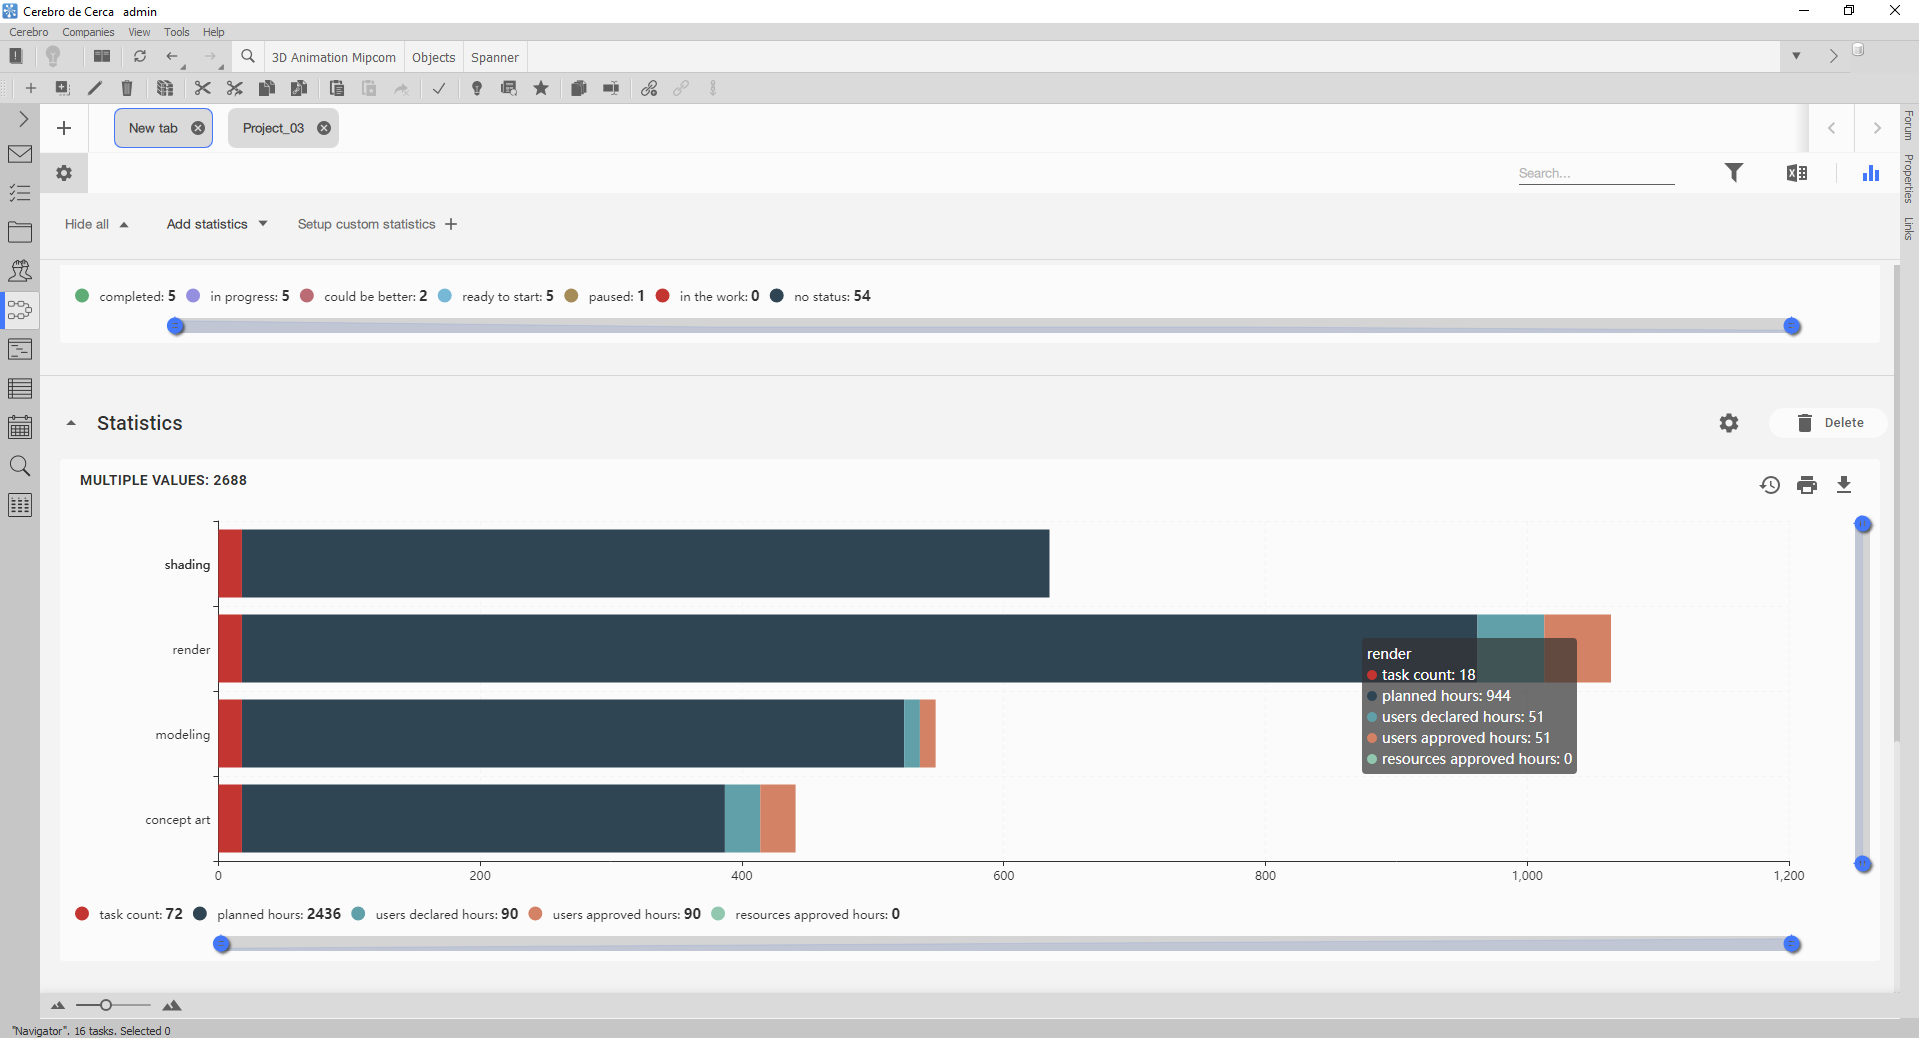Click the left handle of the chart's bottom slider
This screenshot has height=1038, width=1919.
[x=222, y=944]
